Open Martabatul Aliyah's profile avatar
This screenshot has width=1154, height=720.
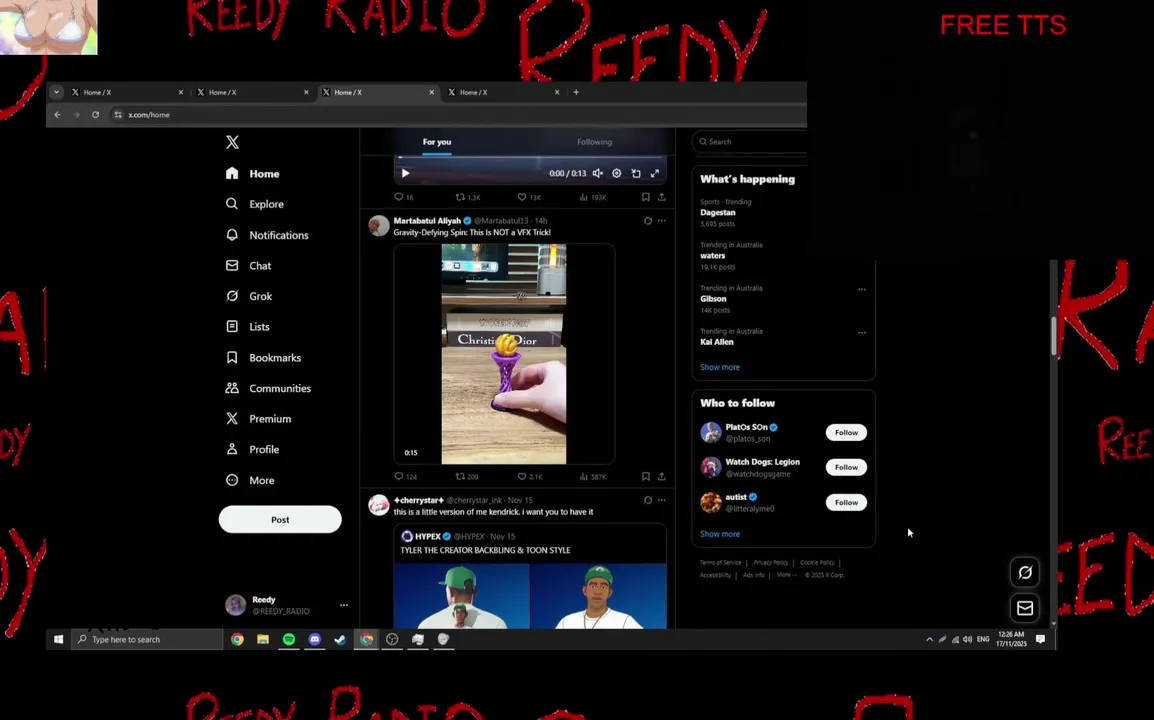(x=378, y=225)
